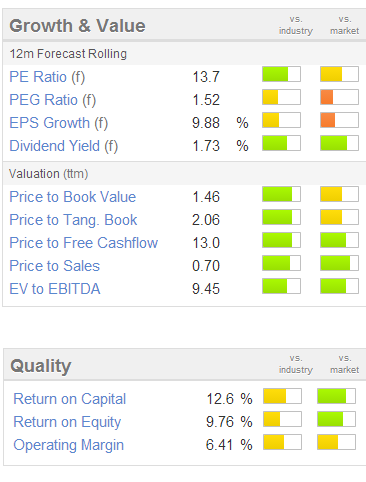The width and height of the screenshot is (366, 482).
Task: Click the Price to Book Value link
Action: point(73,197)
